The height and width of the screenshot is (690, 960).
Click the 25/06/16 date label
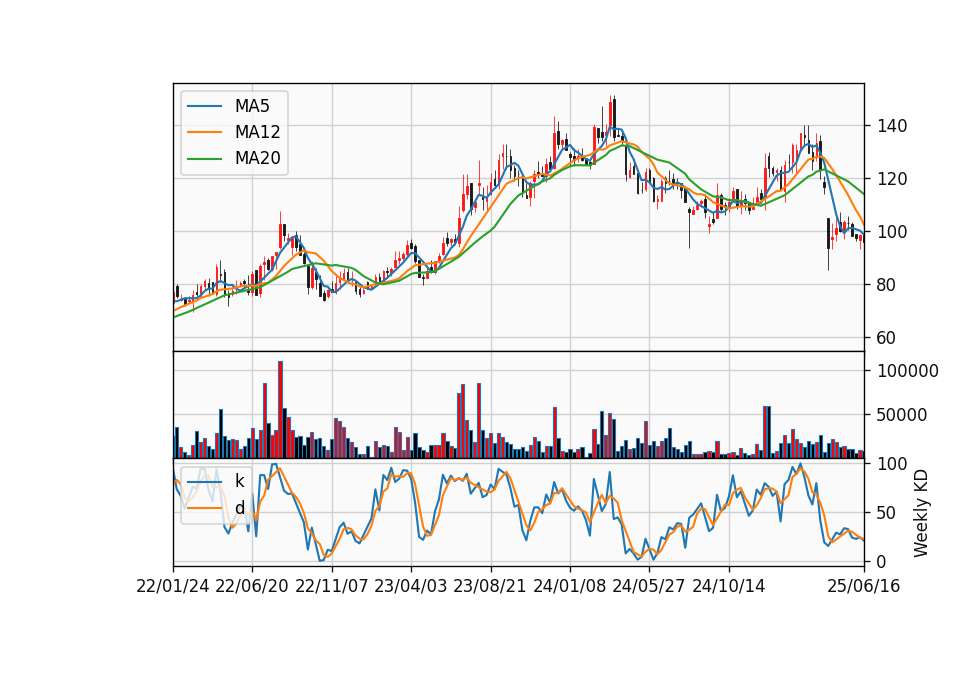[864, 586]
